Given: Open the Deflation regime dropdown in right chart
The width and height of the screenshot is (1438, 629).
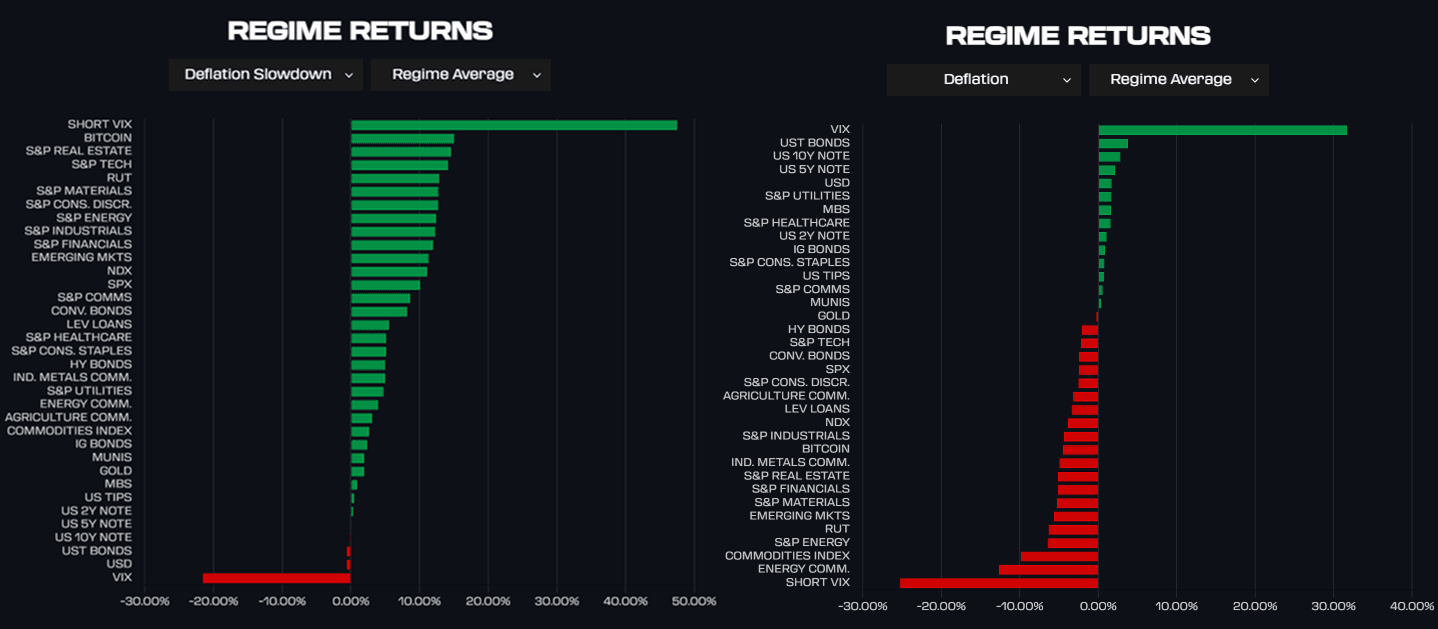Looking at the screenshot, I should (983, 80).
